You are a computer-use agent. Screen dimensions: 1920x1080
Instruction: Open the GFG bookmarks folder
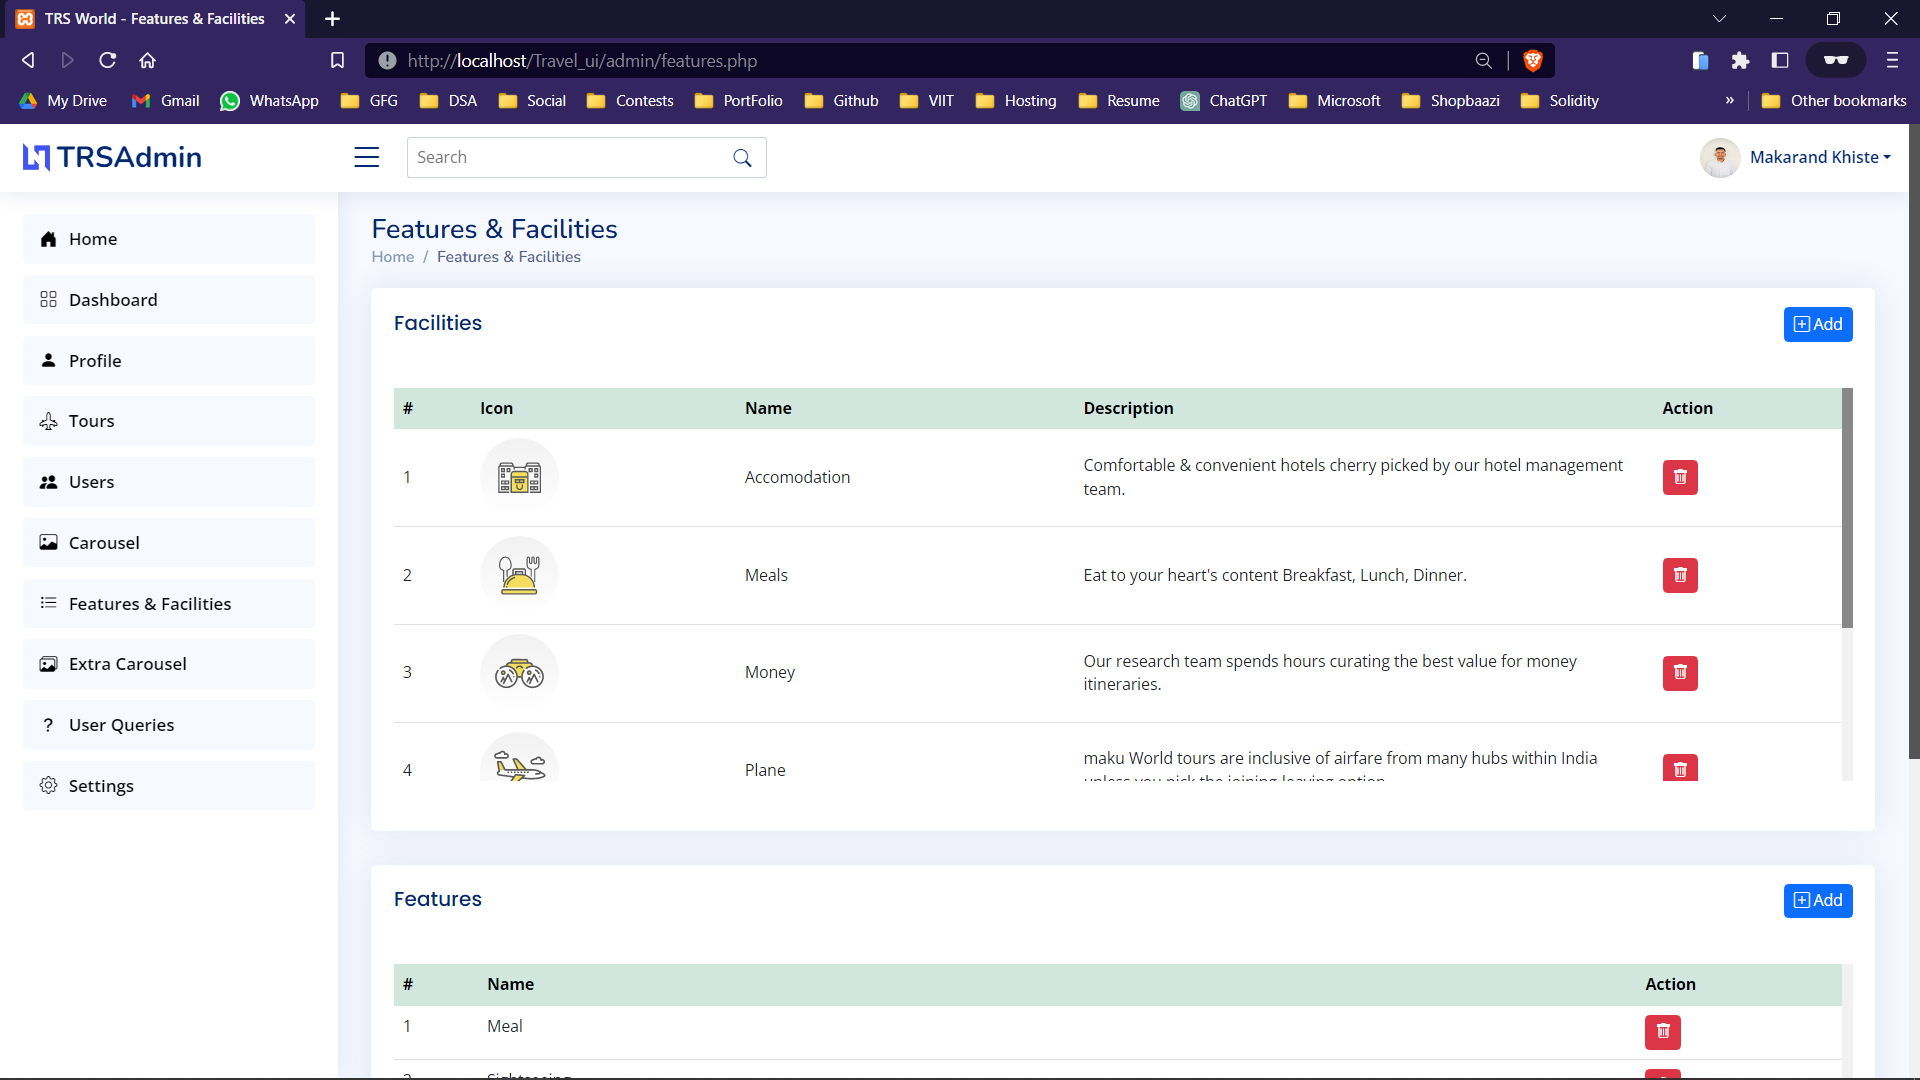[x=369, y=101]
